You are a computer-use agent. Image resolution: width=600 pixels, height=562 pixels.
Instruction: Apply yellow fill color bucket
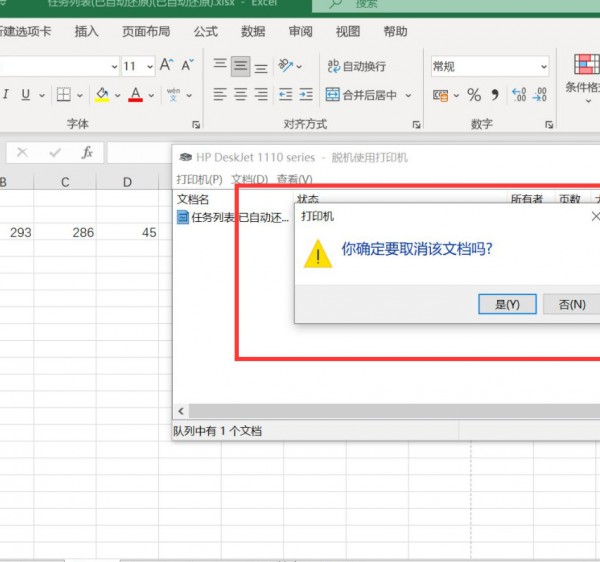(x=102, y=94)
